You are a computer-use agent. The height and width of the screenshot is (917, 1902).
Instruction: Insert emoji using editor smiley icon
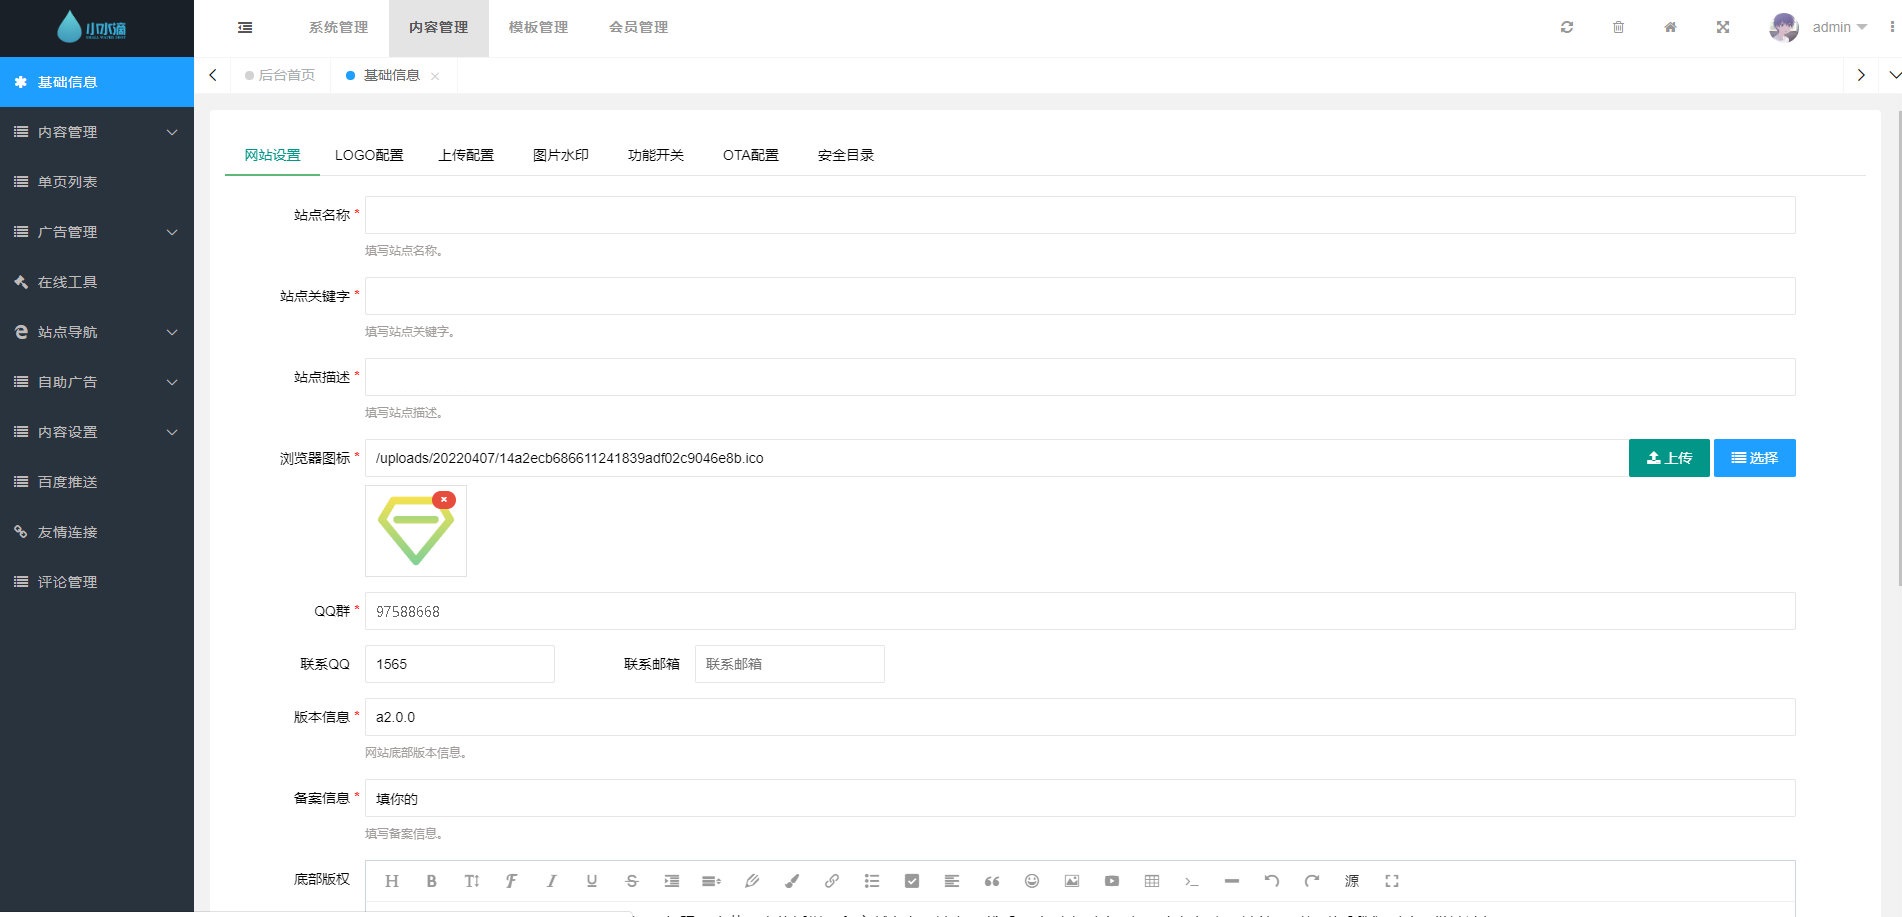pos(1032,881)
